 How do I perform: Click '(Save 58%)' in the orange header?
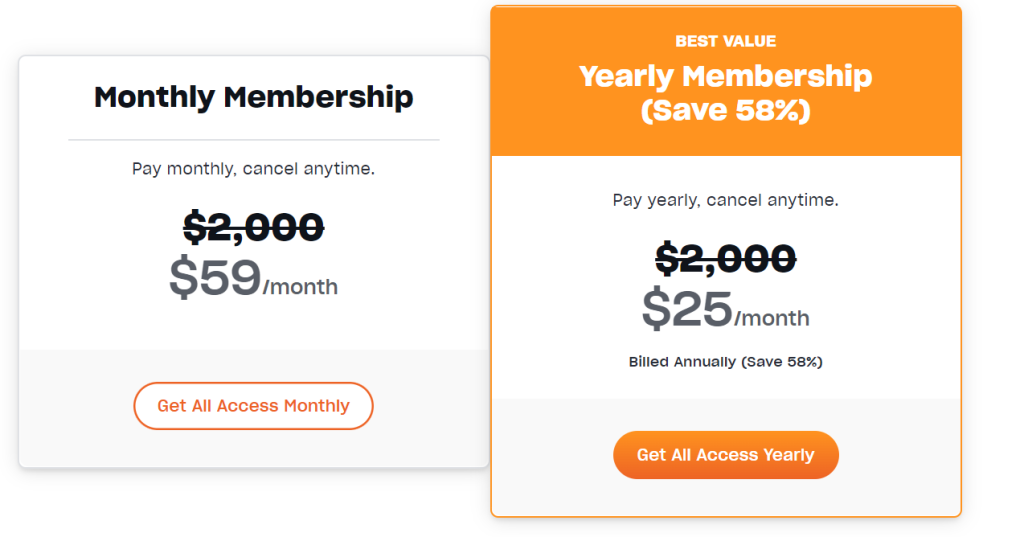point(726,110)
